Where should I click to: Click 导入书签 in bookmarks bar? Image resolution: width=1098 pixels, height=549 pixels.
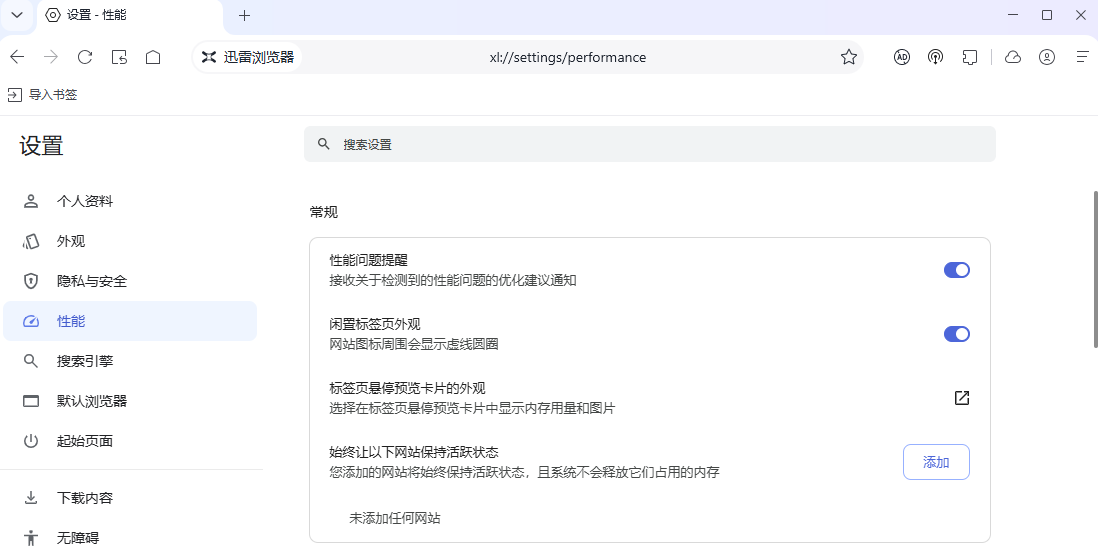click(x=42, y=95)
